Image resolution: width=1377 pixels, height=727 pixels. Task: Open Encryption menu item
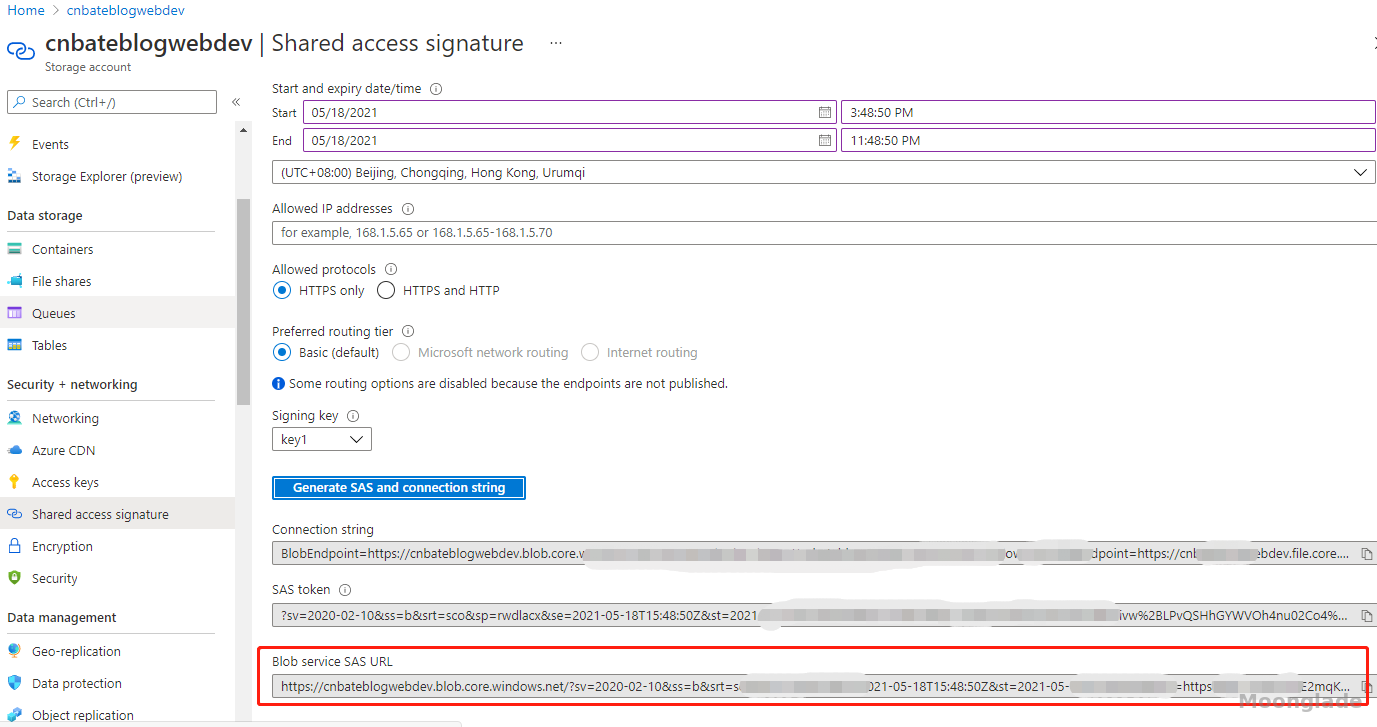(x=62, y=546)
